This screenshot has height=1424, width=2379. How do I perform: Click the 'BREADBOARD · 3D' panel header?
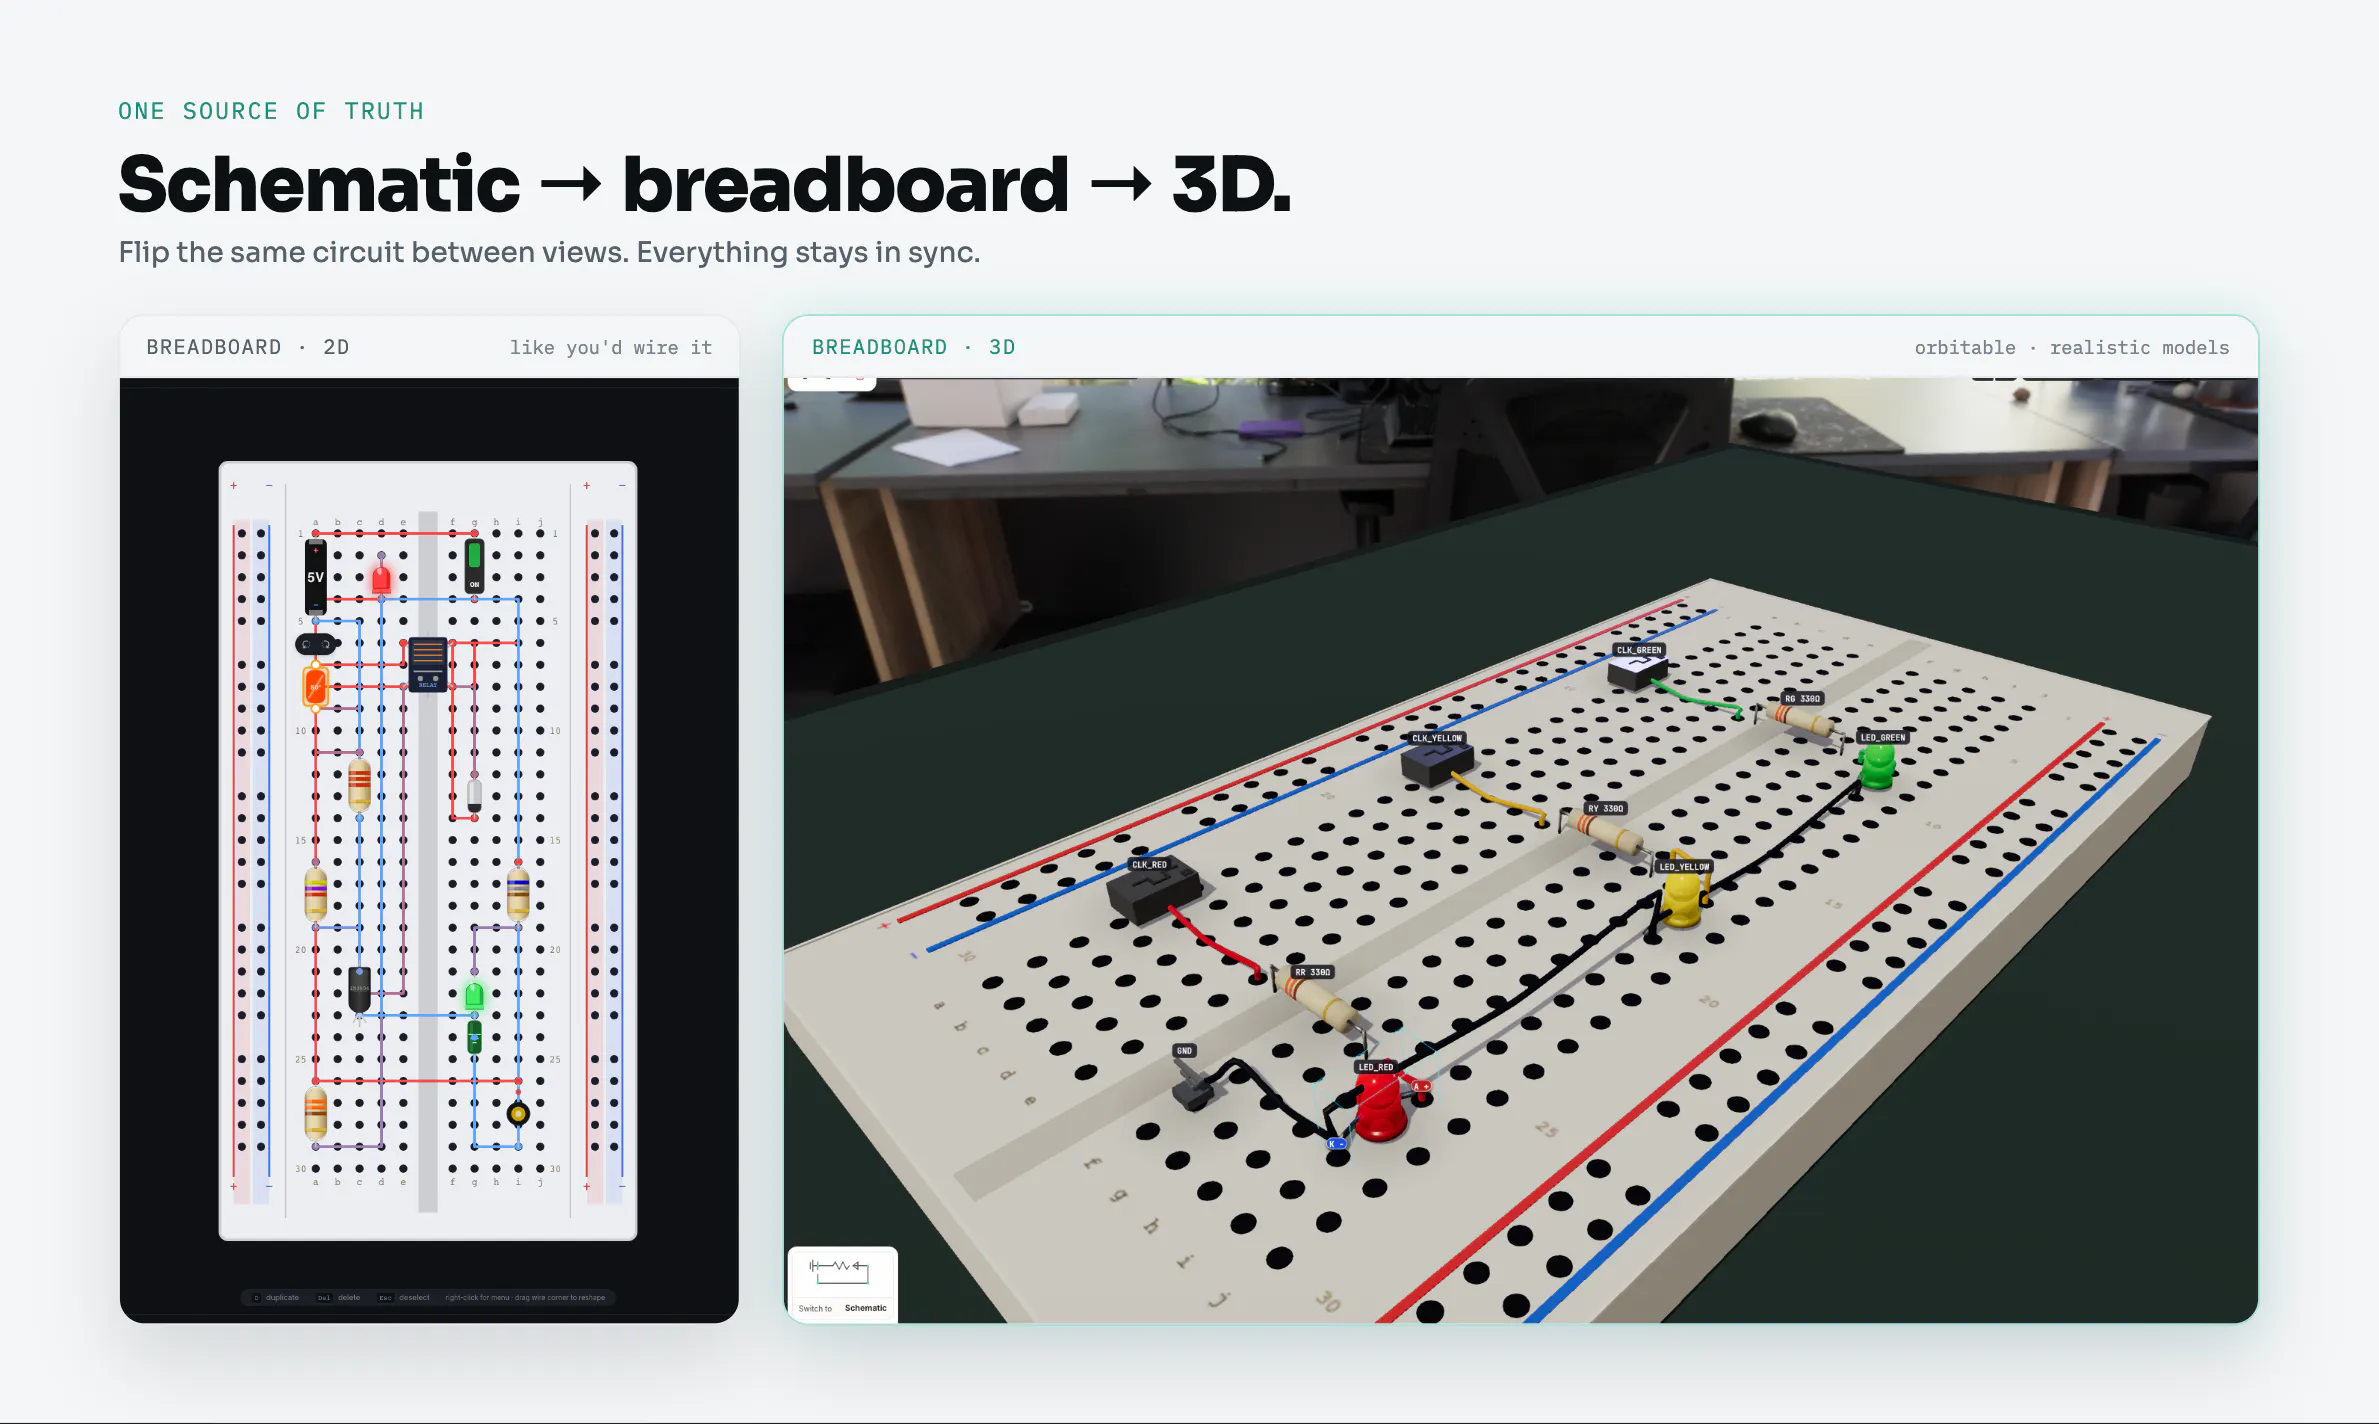(x=913, y=347)
